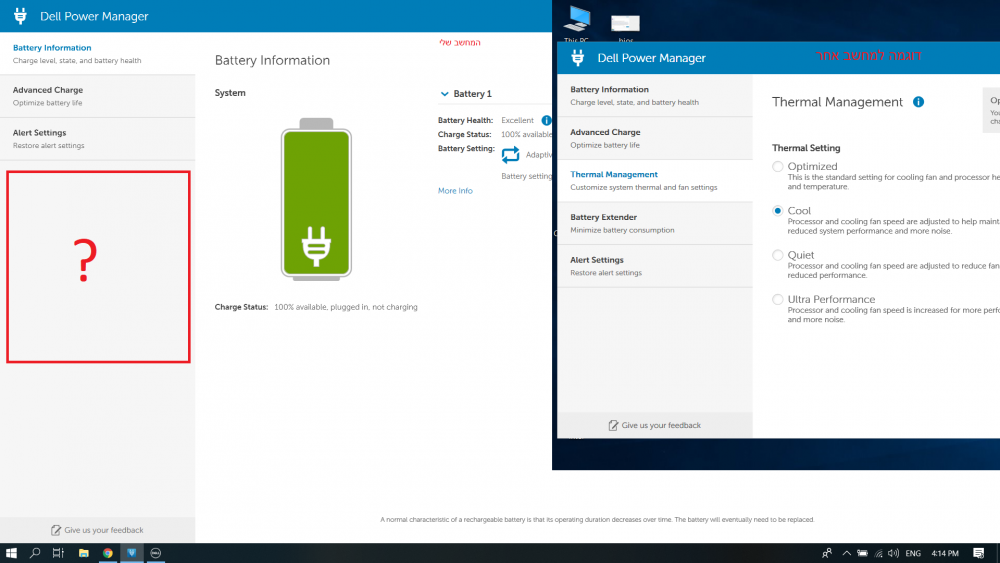Open Battery Extender tab in right window
1000x563 pixels.
[655, 223]
